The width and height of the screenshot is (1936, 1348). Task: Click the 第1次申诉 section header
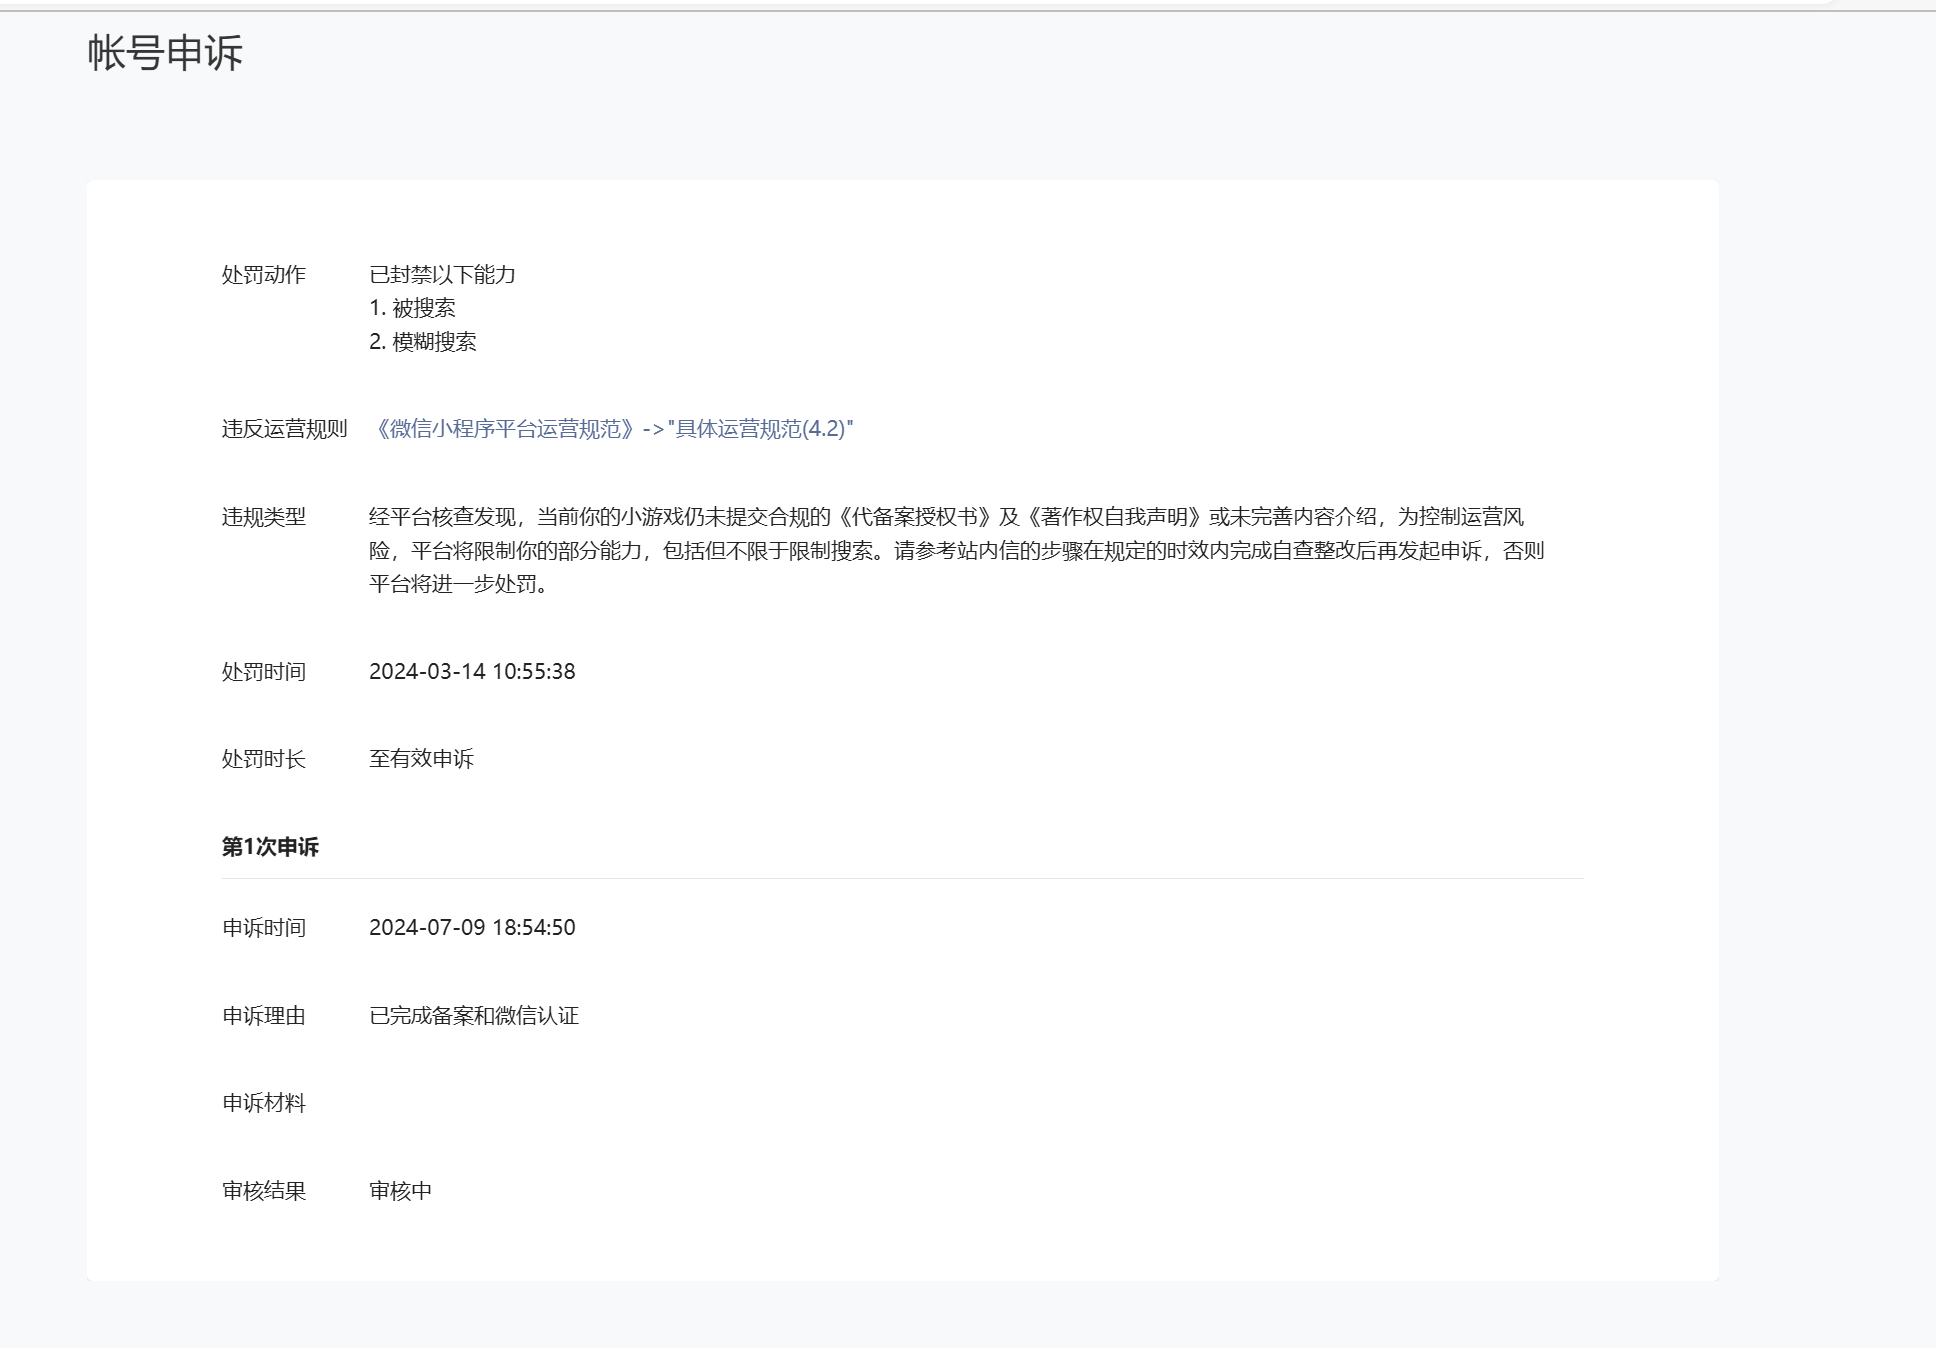[270, 847]
